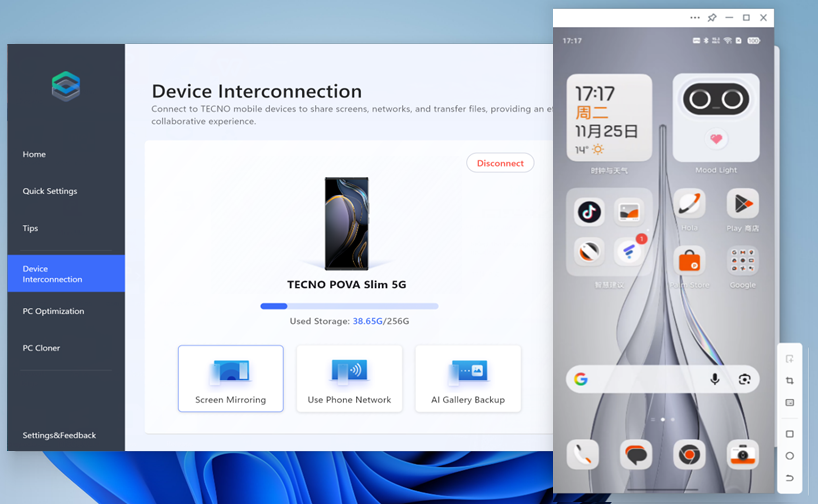
Task: Open the Phone dialer app
Action: (583, 455)
